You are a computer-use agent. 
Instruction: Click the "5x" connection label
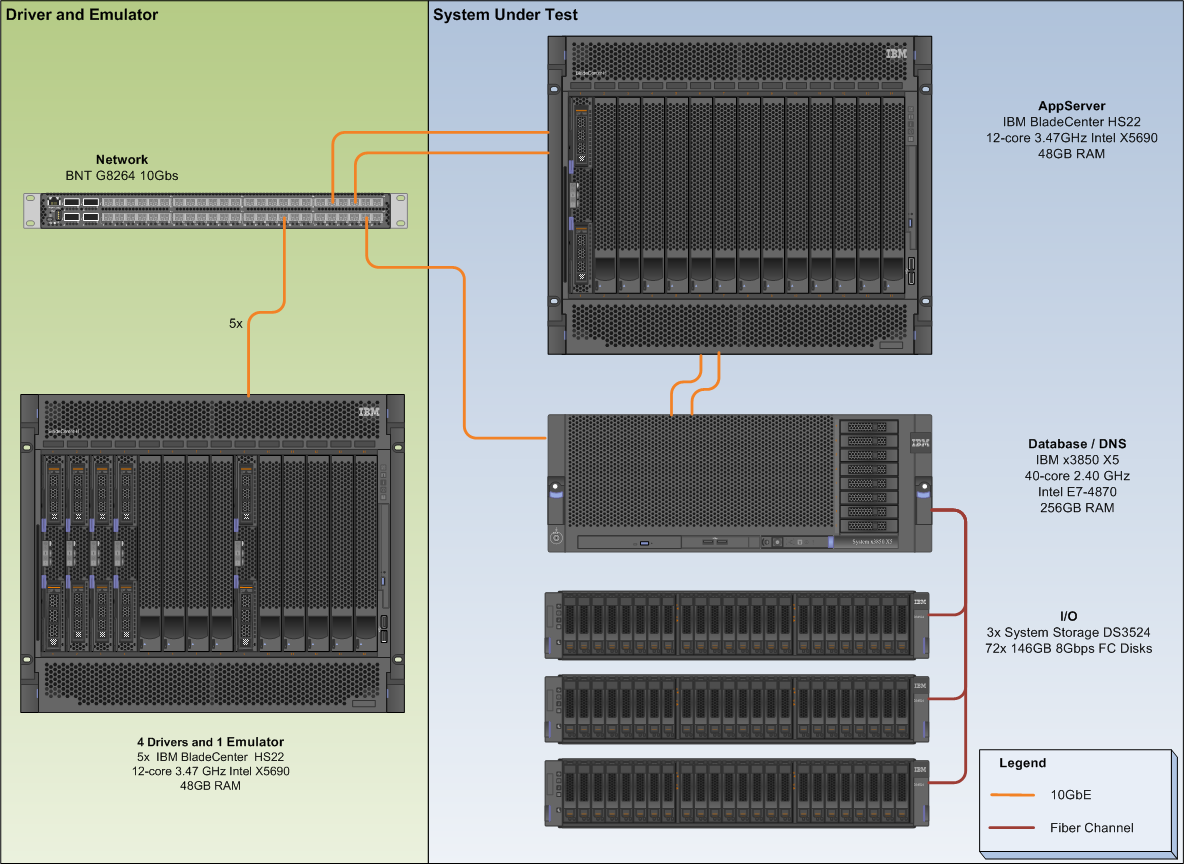pos(235,324)
